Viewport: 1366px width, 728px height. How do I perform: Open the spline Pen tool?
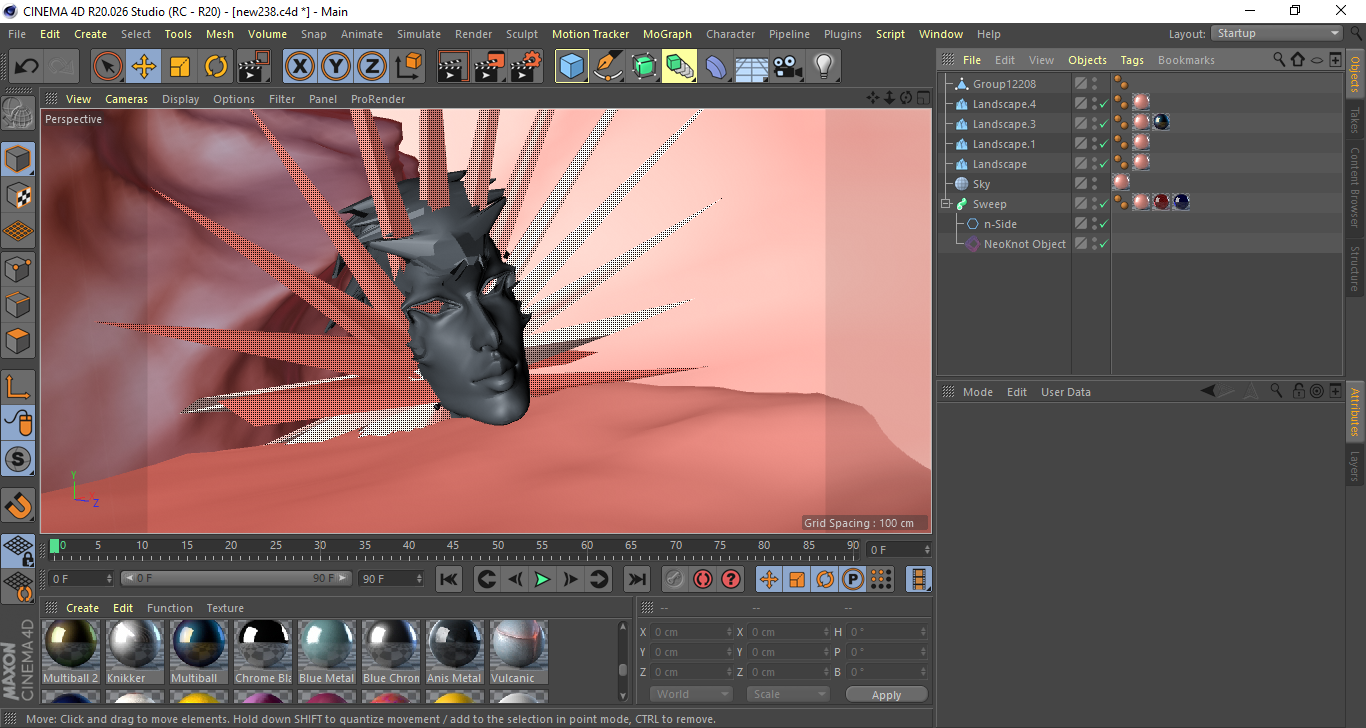coord(608,67)
